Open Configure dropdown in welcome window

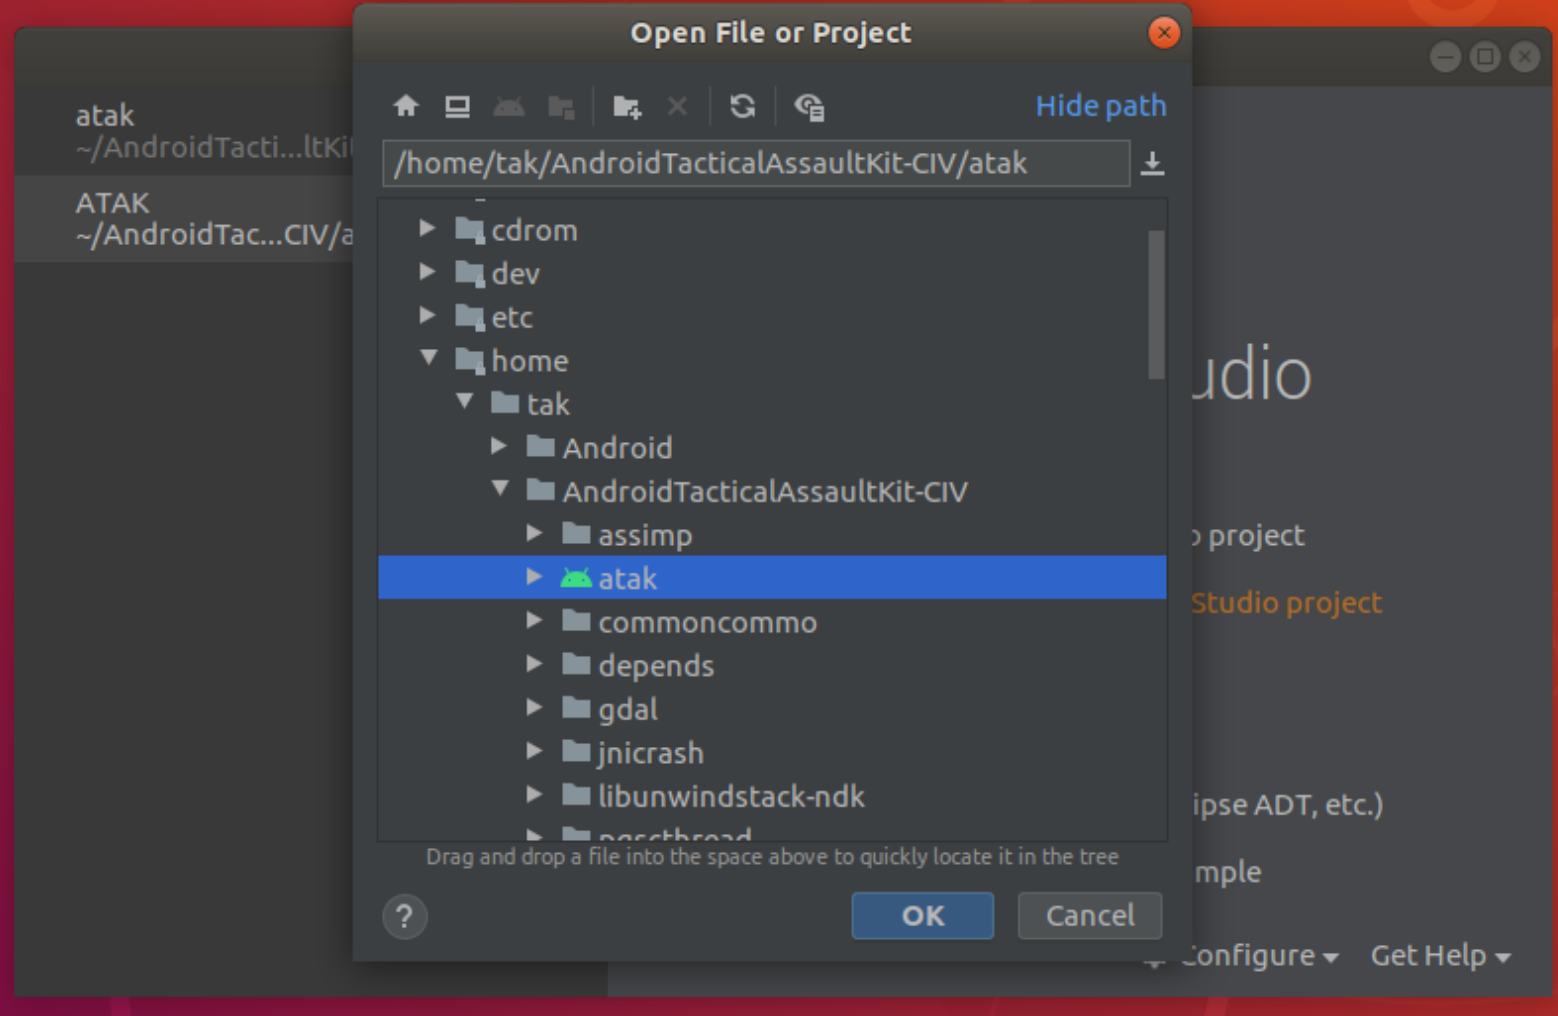[1258, 955]
